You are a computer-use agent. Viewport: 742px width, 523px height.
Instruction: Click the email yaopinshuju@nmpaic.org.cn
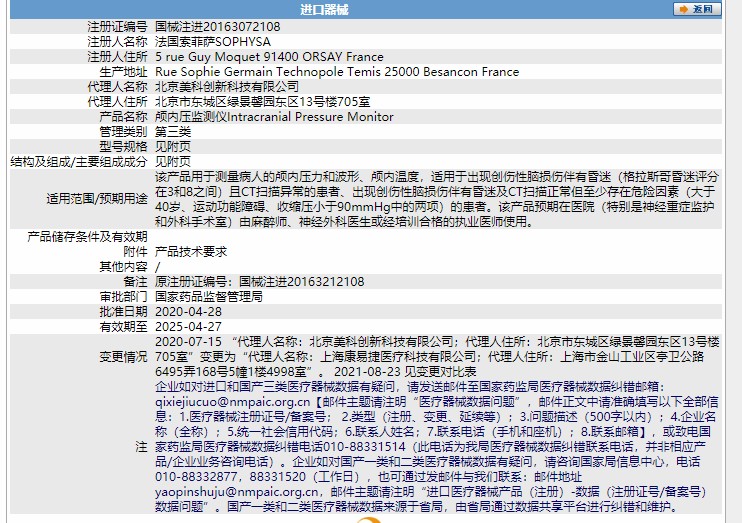[237, 492]
